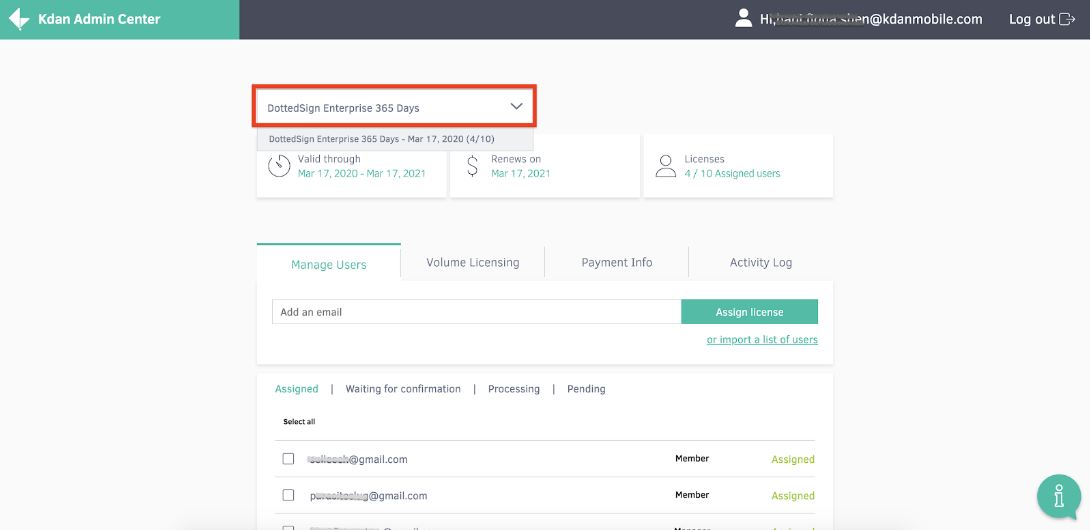
Task: Switch to the Manage Users tab
Action: click(x=329, y=264)
